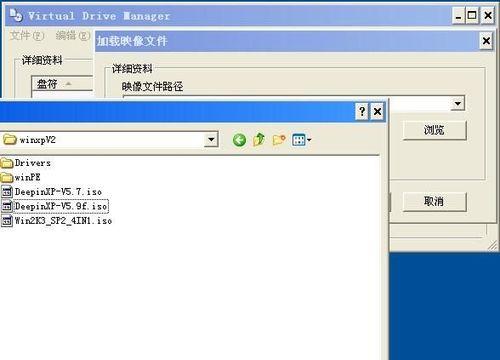Close the 加载映像文件 dialog
This screenshot has width=500, height=360.
coord(486,41)
